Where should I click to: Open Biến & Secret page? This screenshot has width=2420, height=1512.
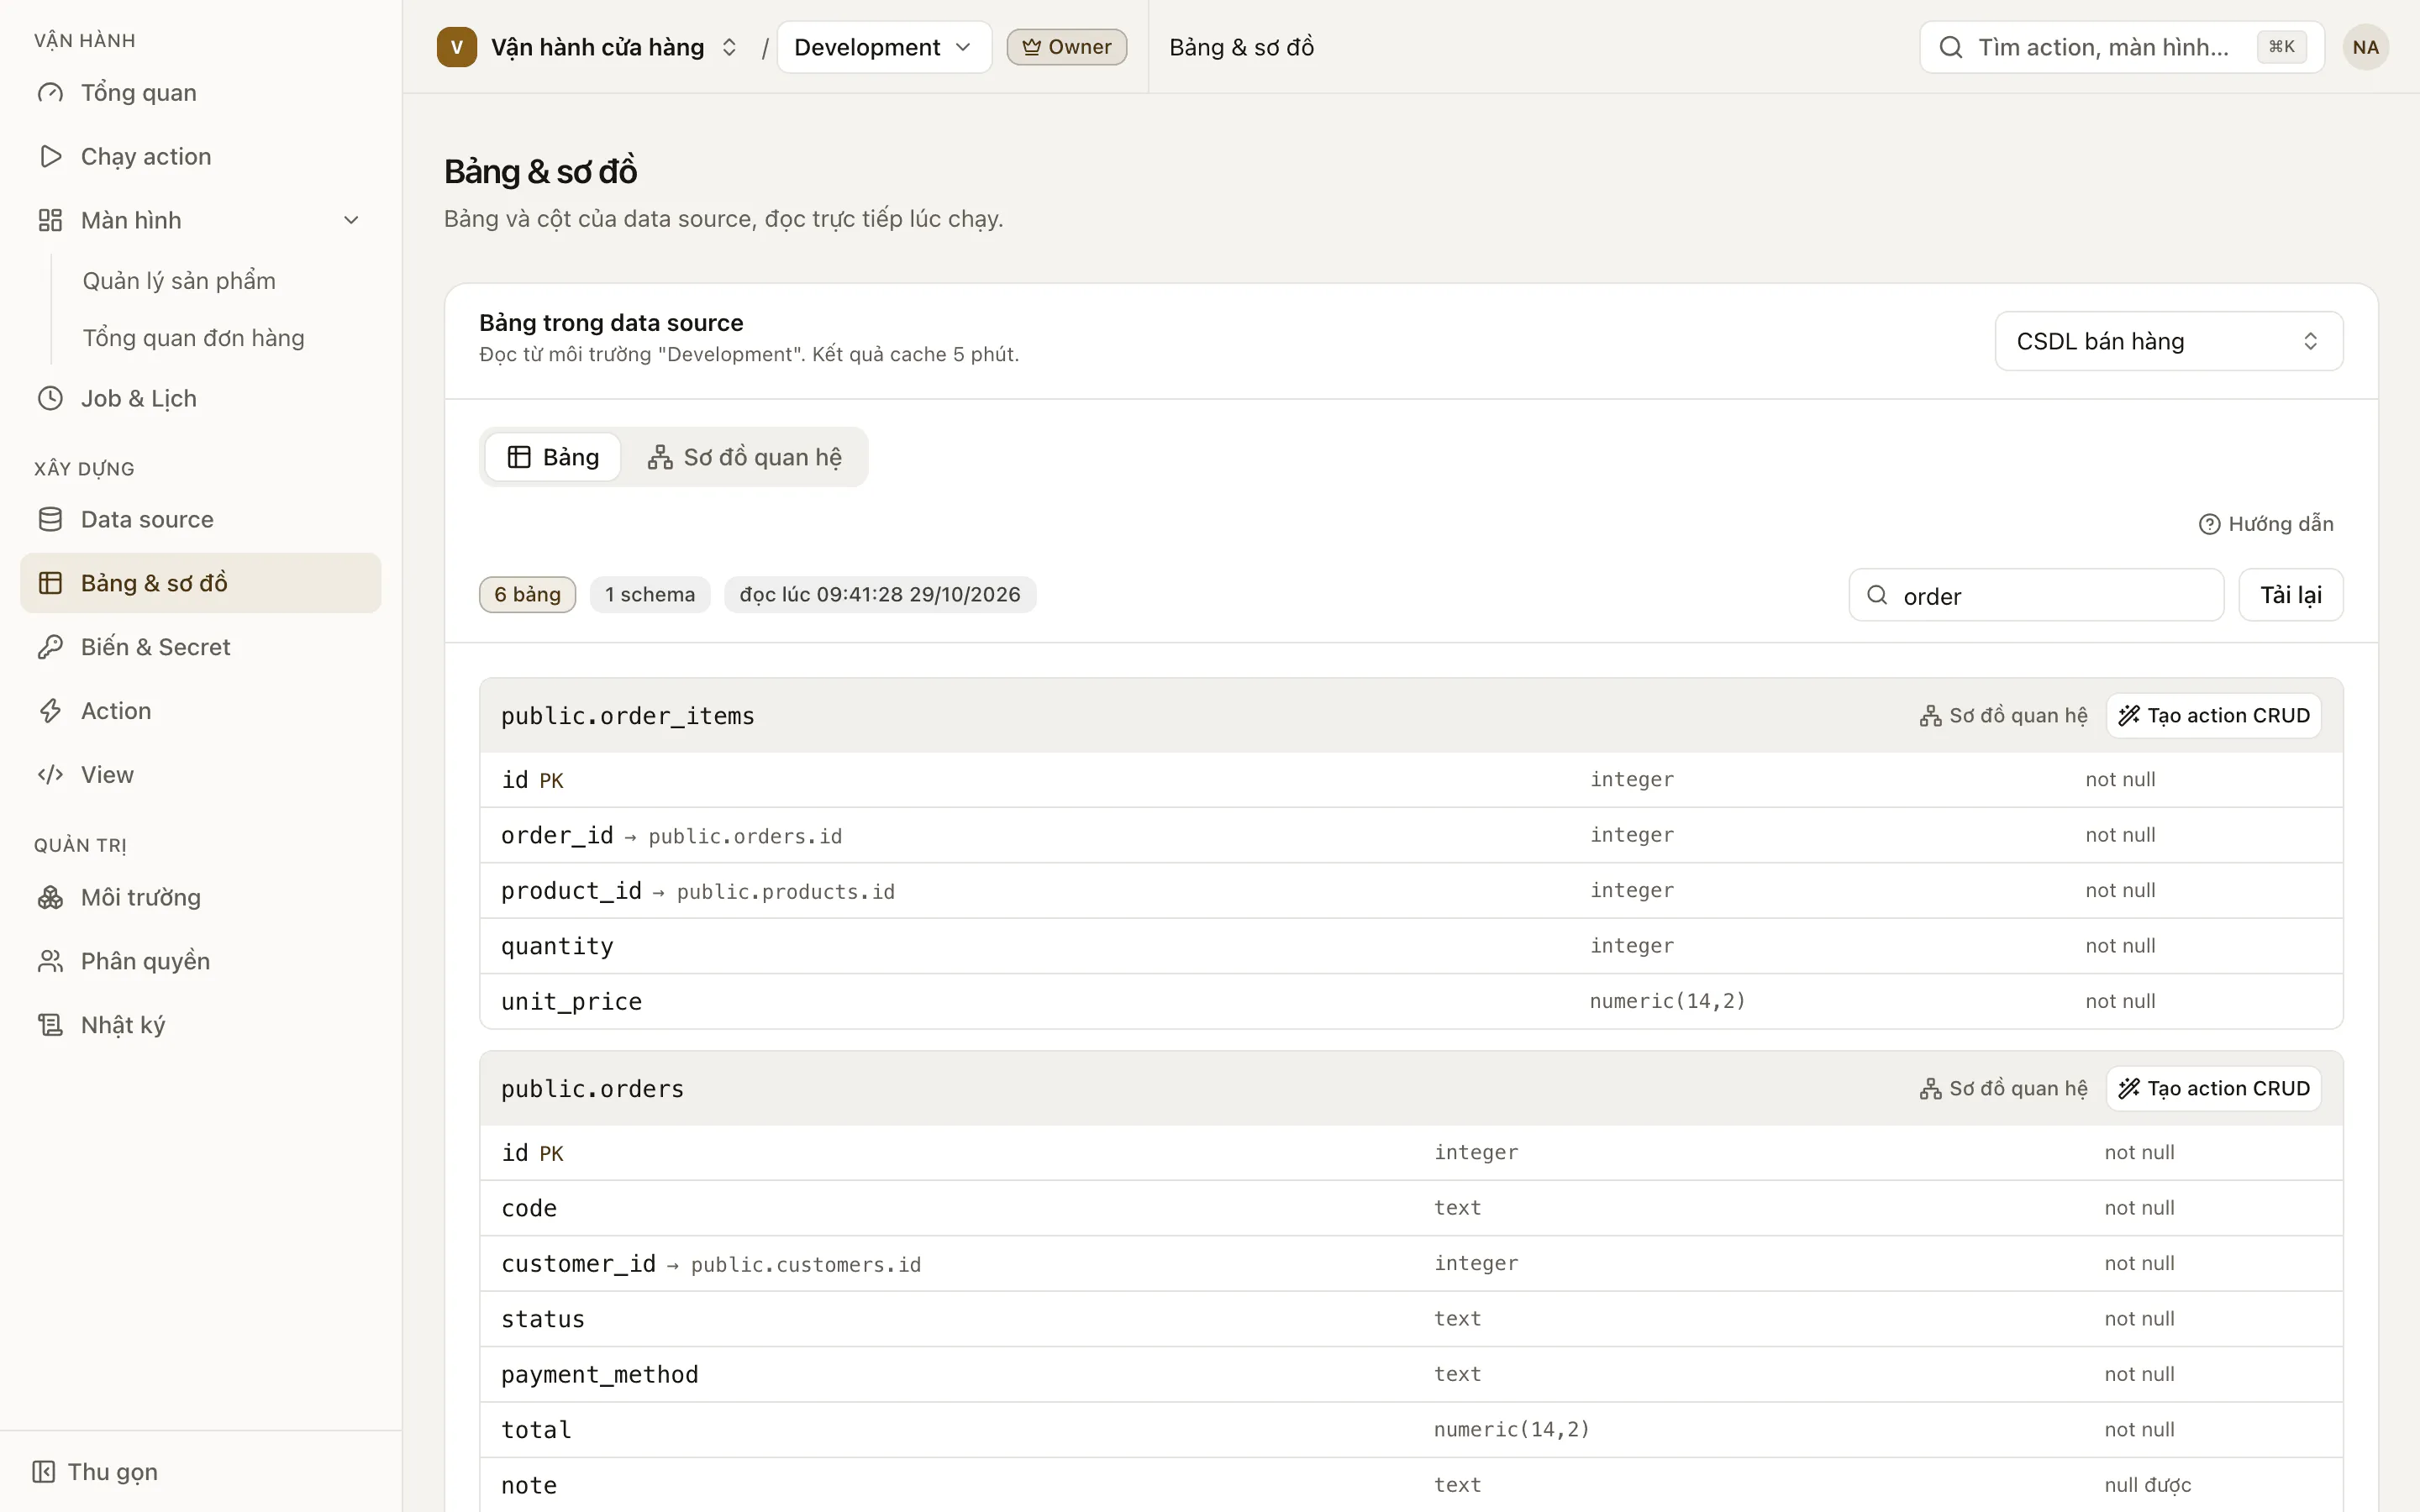200,647
